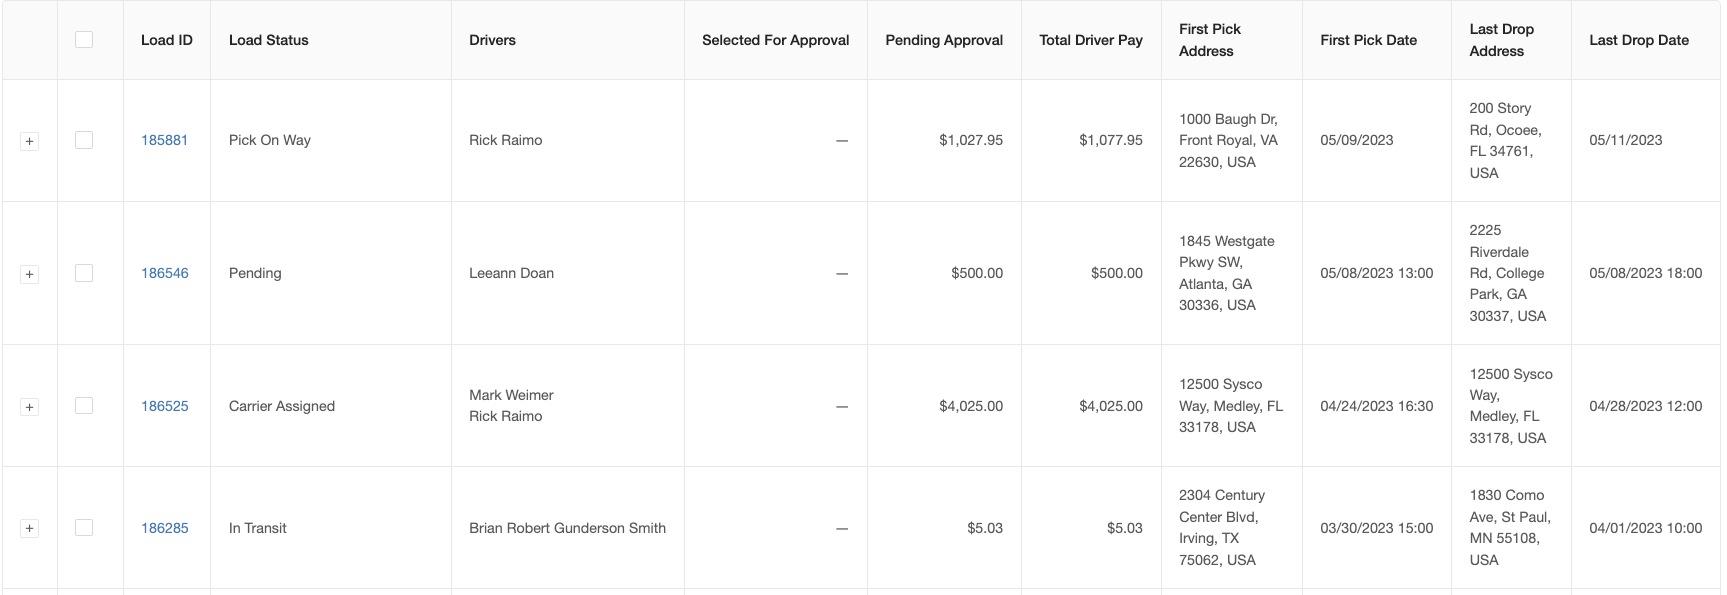Toggle the select-all checkbox in header
This screenshot has height=595, width=1727.
click(84, 39)
